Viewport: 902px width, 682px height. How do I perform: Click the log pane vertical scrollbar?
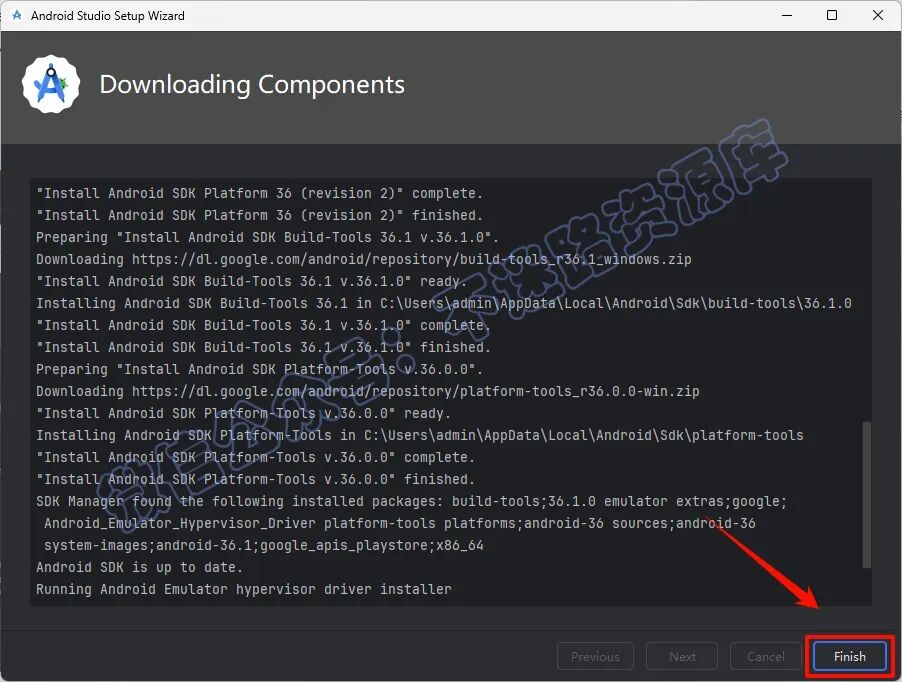866,495
